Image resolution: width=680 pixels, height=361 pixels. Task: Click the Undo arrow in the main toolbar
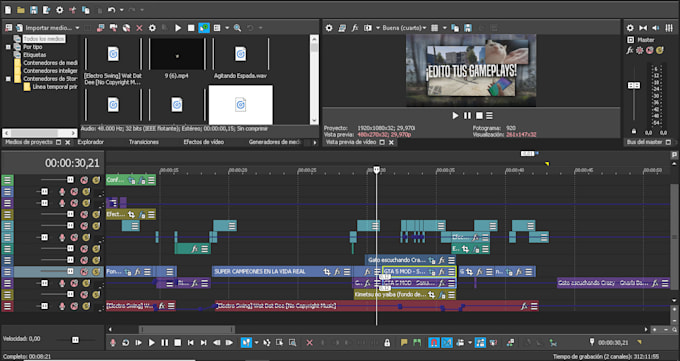click(x=111, y=10)
